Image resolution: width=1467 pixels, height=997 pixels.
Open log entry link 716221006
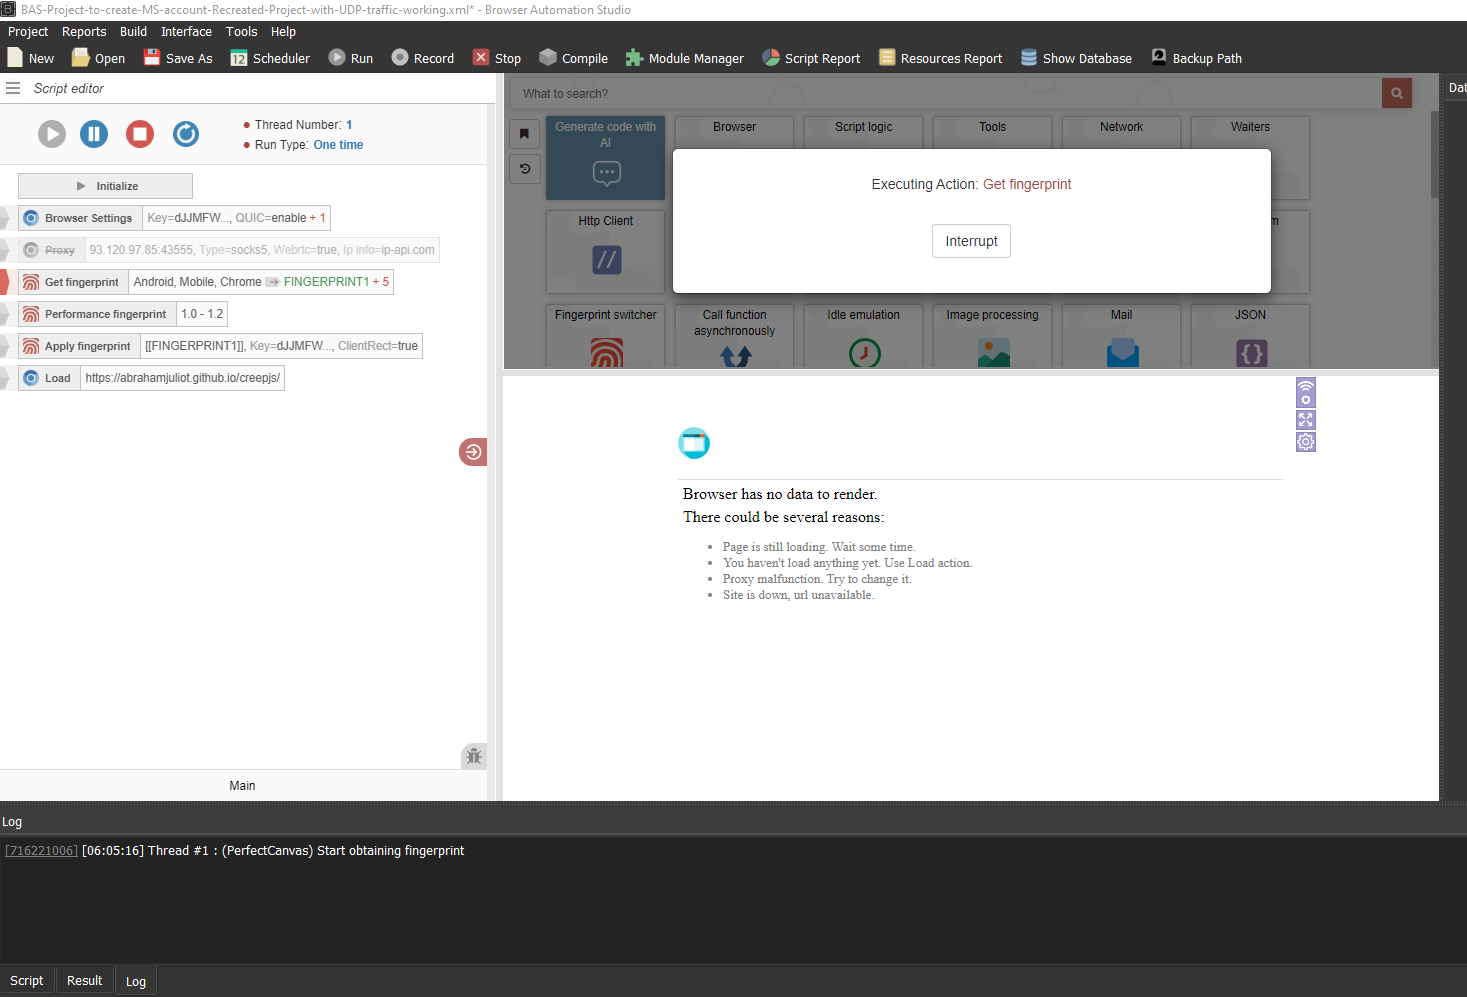click(x=41, y=851)
